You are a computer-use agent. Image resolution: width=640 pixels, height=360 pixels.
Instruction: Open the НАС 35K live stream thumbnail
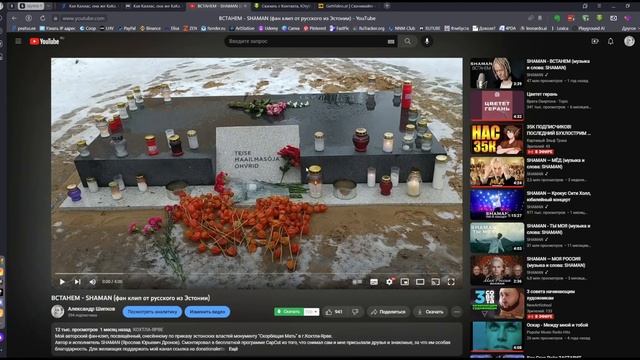[x=497, y=139]
